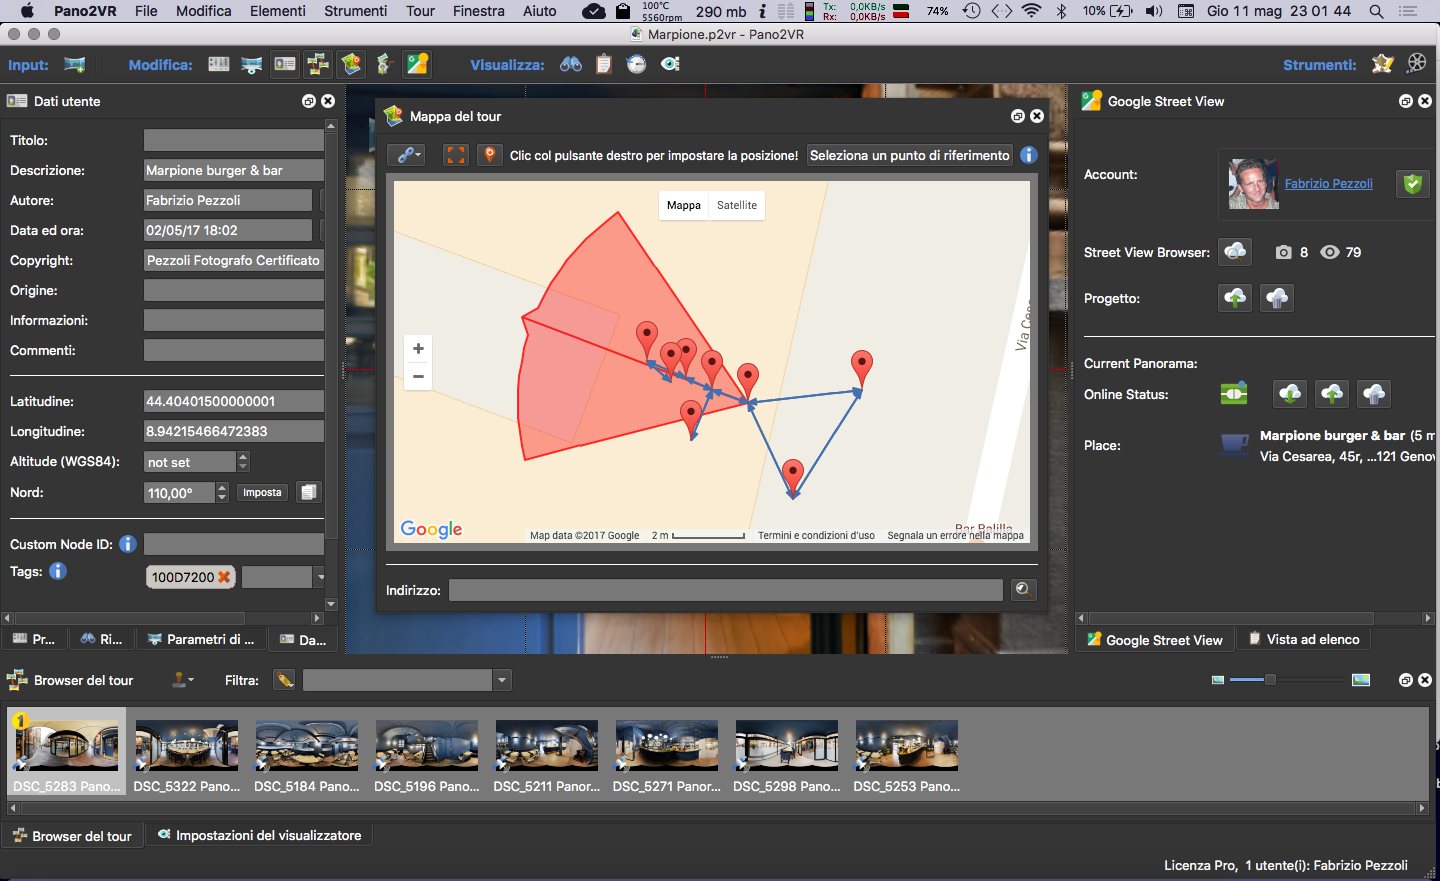Click the Wi-Fi menu bar icon
Viewport: 1440px width, 881px height.
click(1032, 11)
